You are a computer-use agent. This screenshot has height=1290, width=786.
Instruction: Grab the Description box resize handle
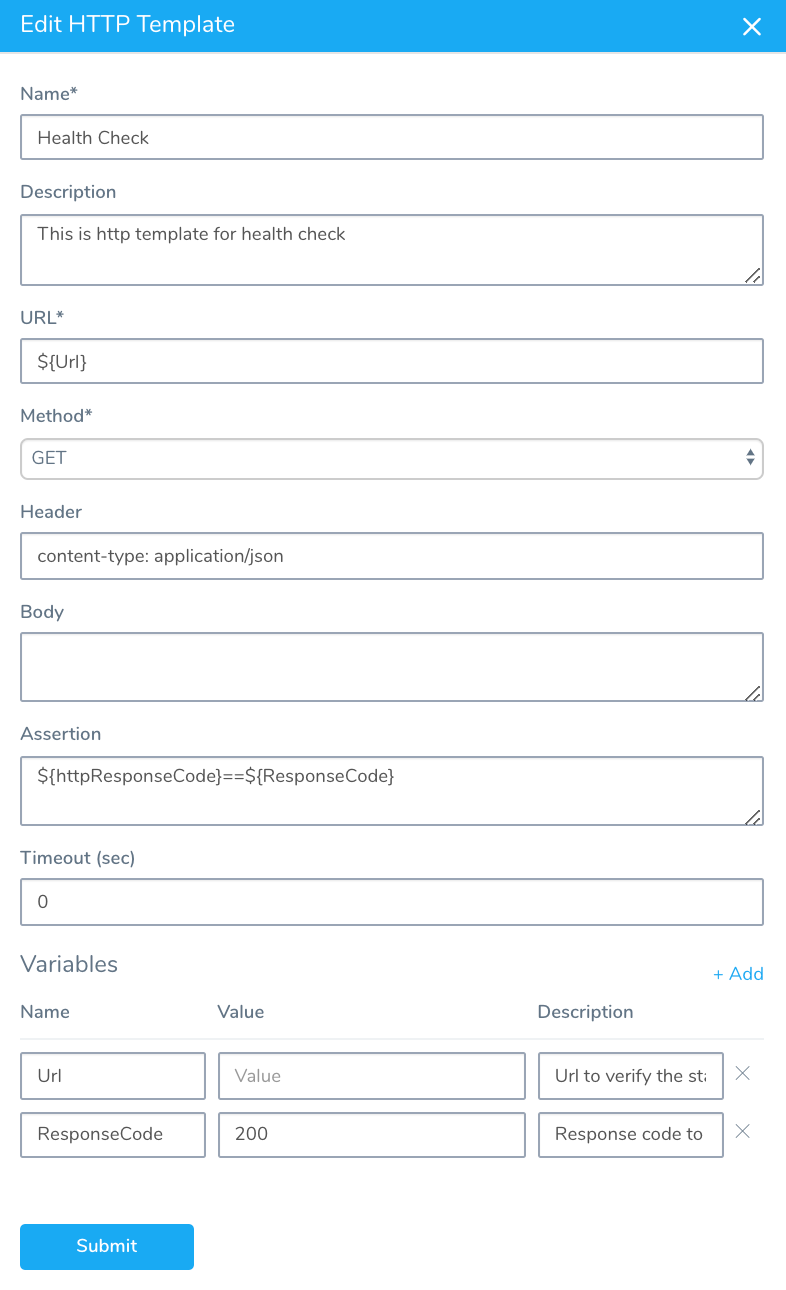(x=753, y=276)
